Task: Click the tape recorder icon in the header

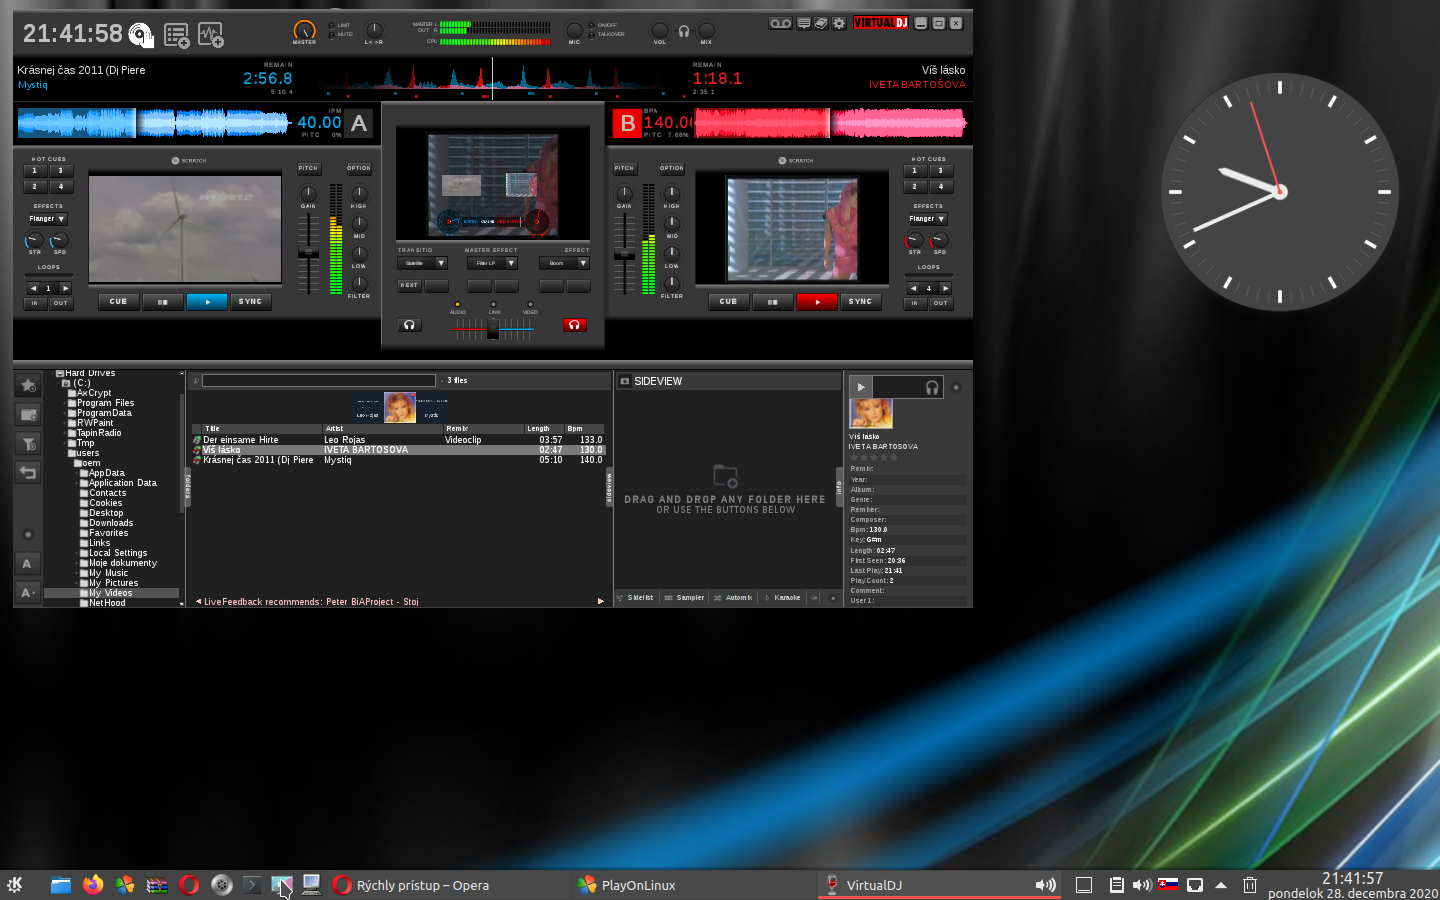Action: pos(780,23)
